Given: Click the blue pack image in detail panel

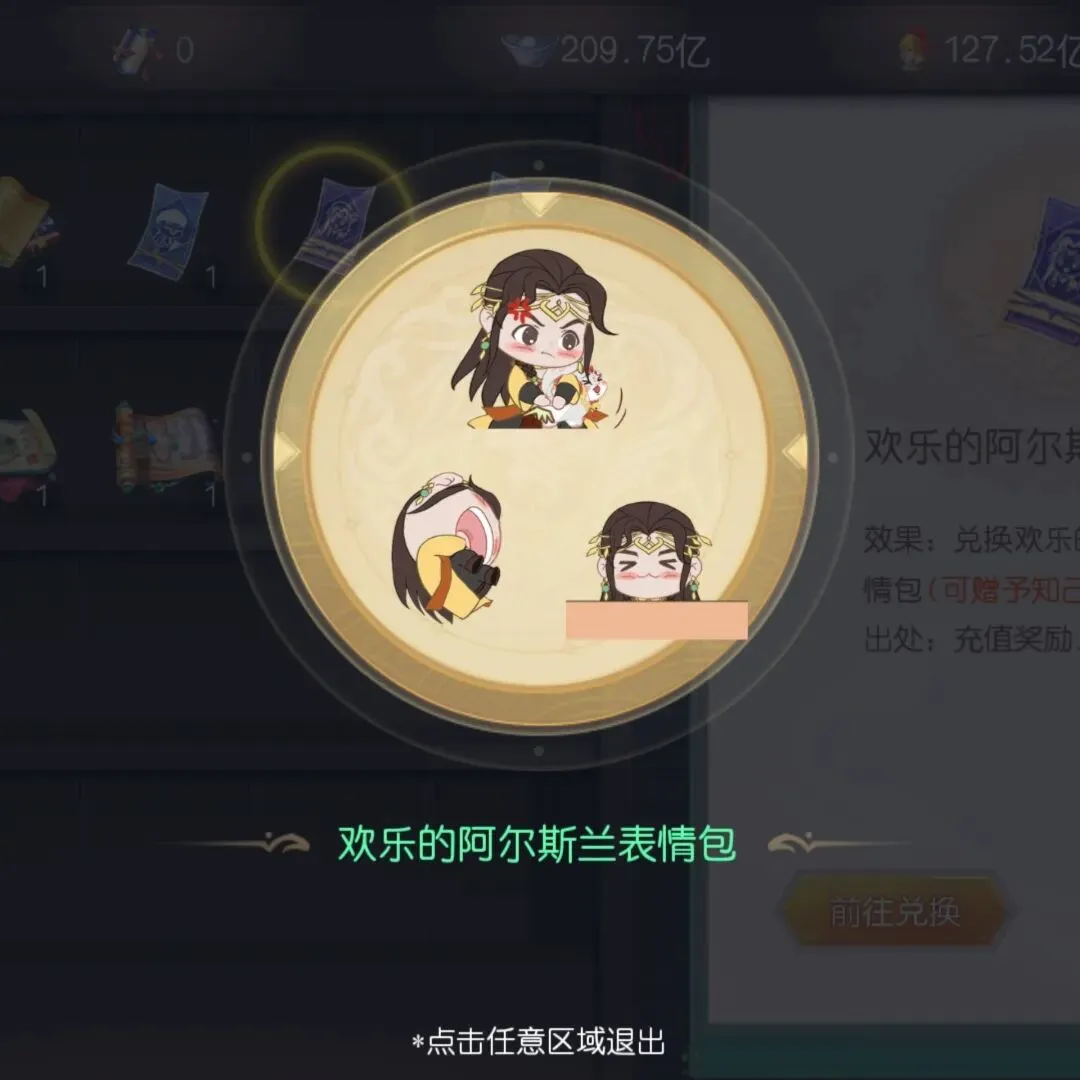Looking at the screenshot, I should click(x=1044, y=270).
